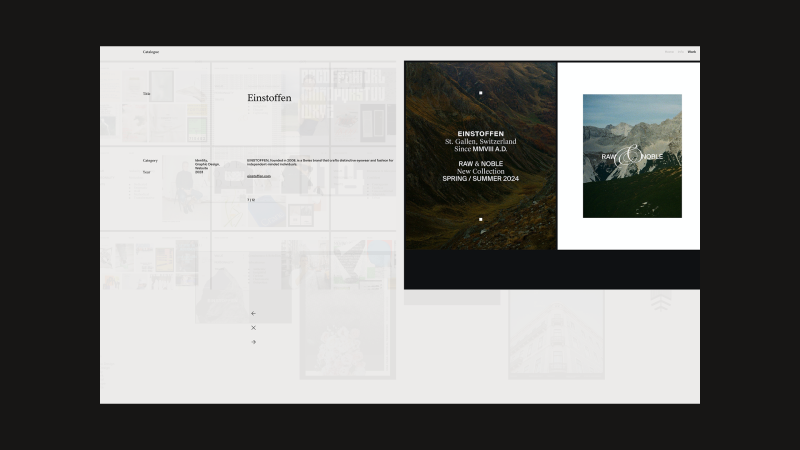
Task: Select the Year label
Action: 146,172
